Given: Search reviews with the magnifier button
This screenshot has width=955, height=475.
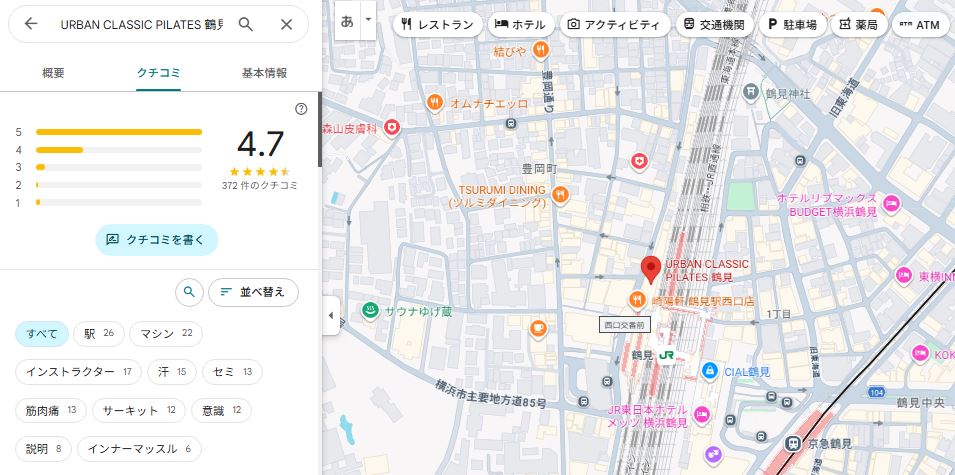Looking at the screenshot, I should click(188, 292).
